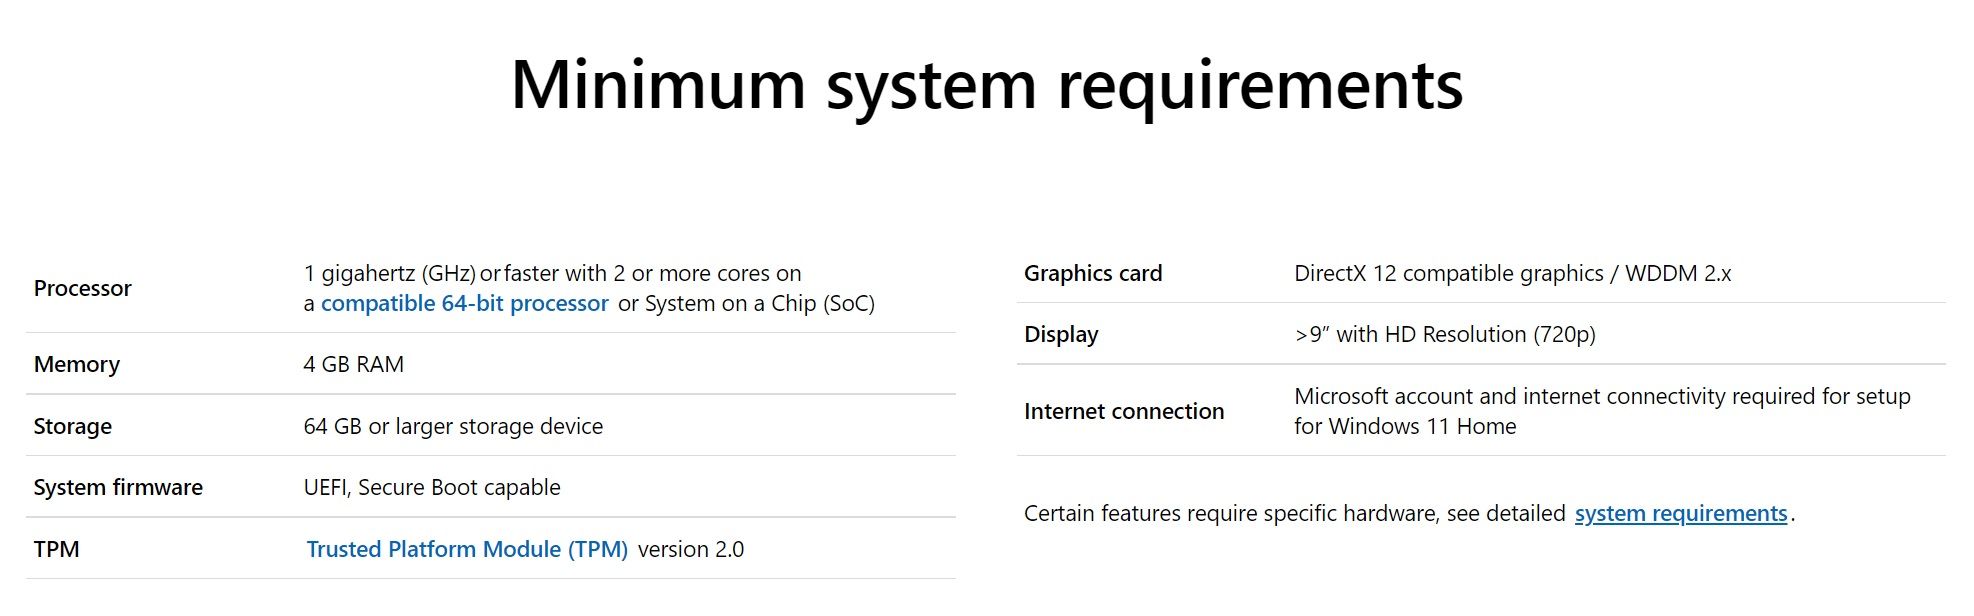1974x616 pixels.
Task: Click the Internet connection label
Action: [x=1124, y=412]
